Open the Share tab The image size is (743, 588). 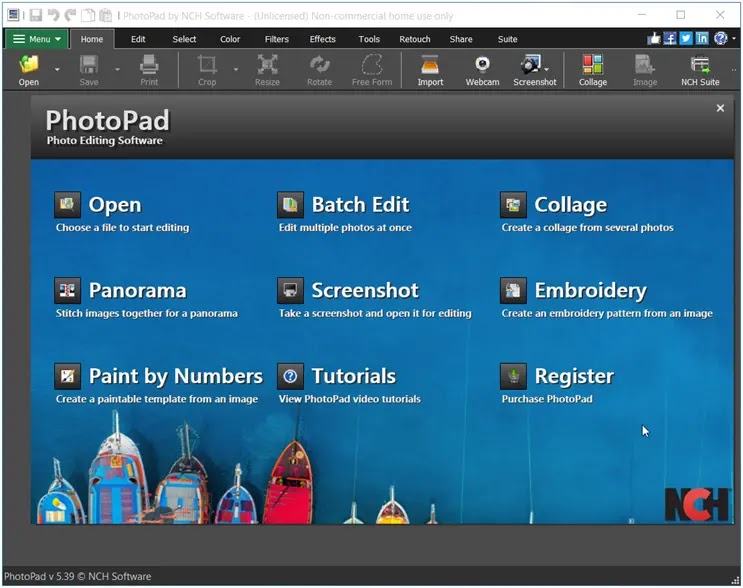(x=461, y=39)
